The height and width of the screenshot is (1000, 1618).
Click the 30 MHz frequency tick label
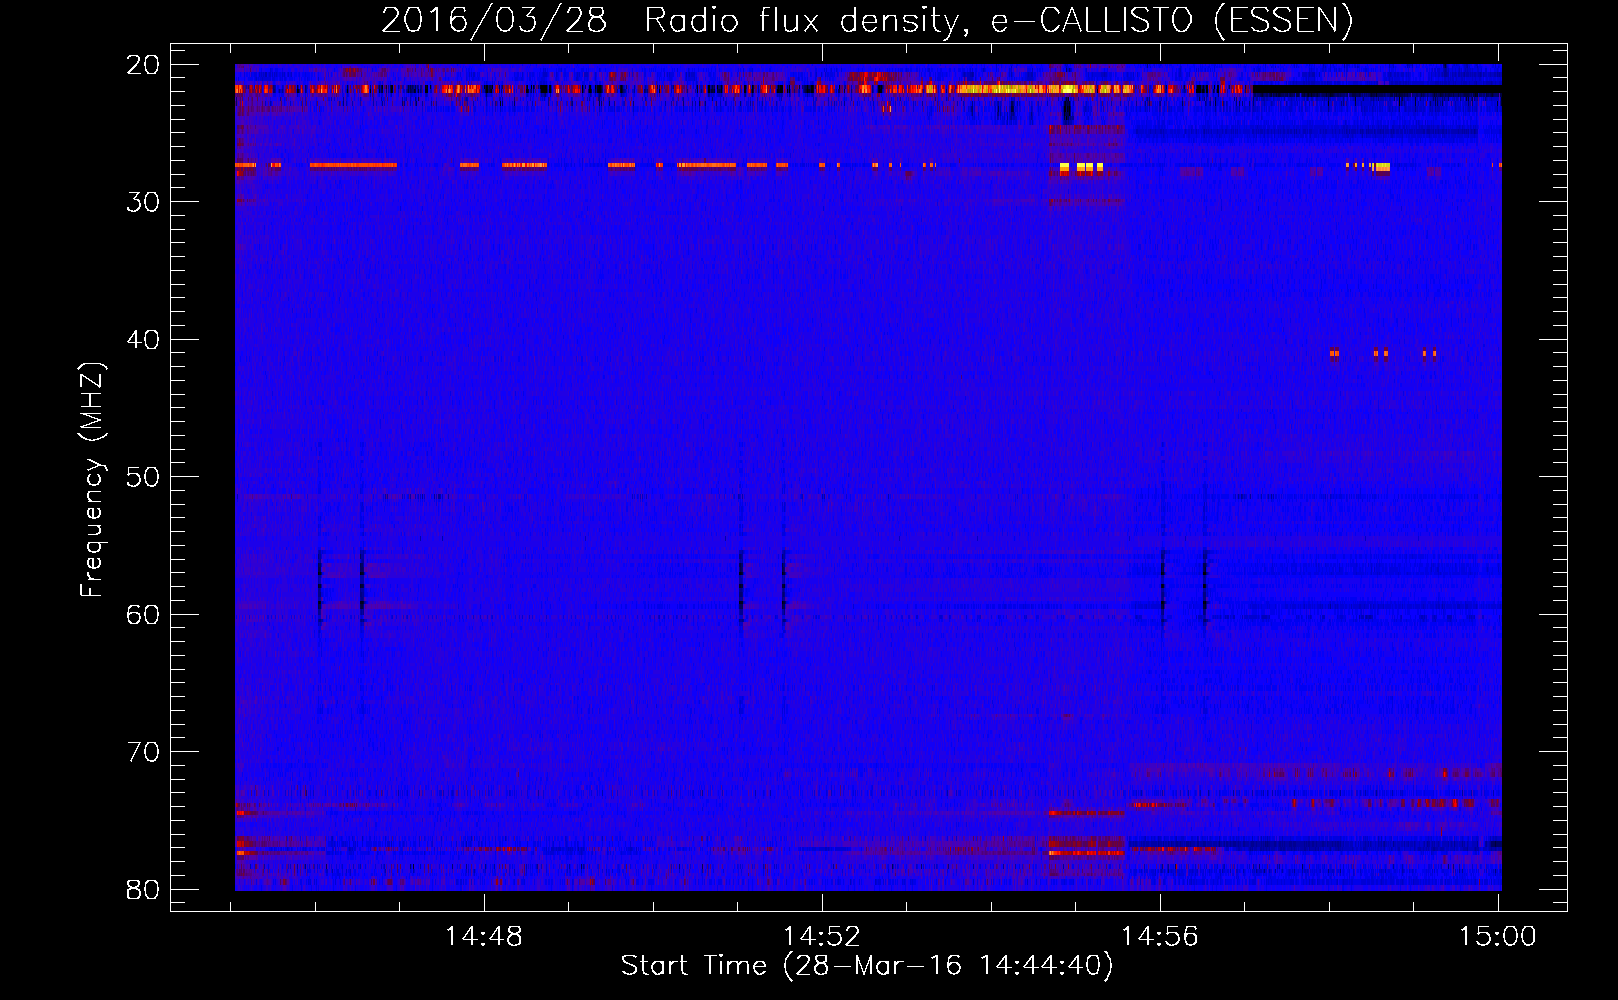pos(143,202)
